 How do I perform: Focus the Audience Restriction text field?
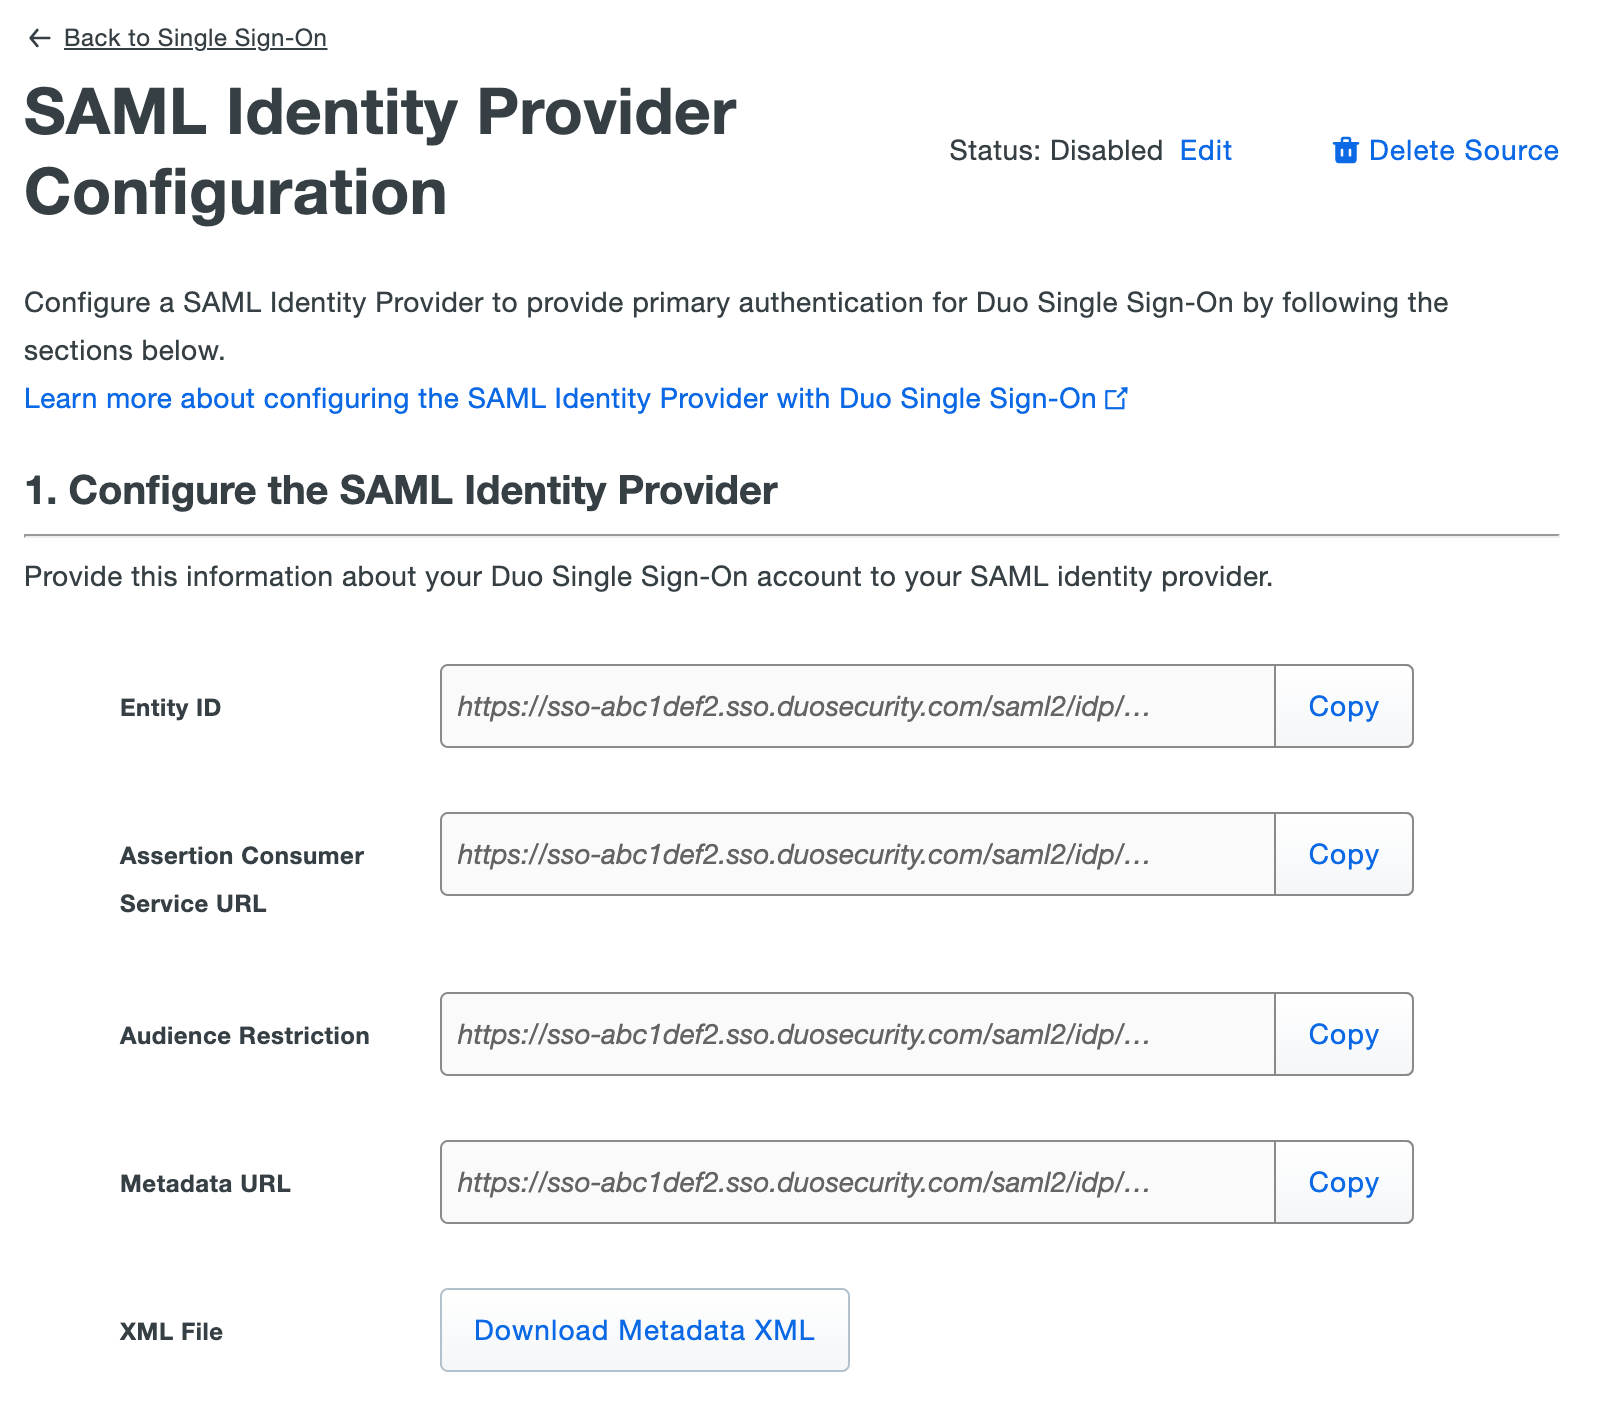point(857,1035)
